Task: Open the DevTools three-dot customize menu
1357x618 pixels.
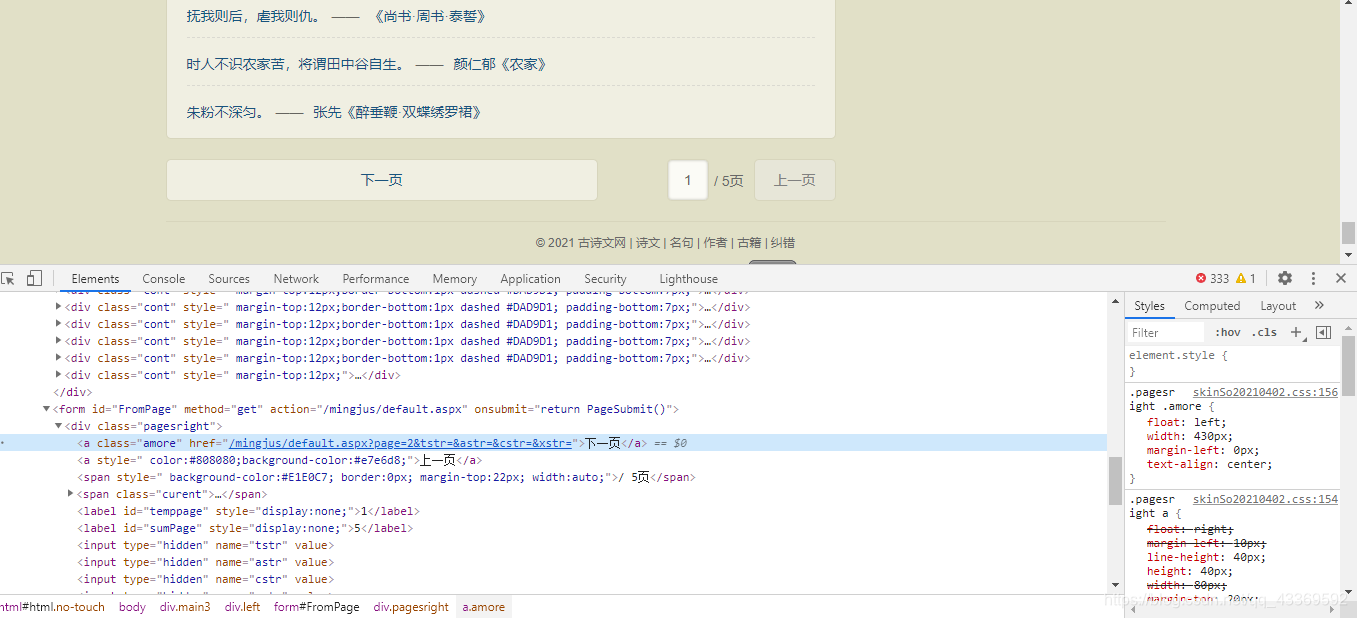Action: [1313, 278]
